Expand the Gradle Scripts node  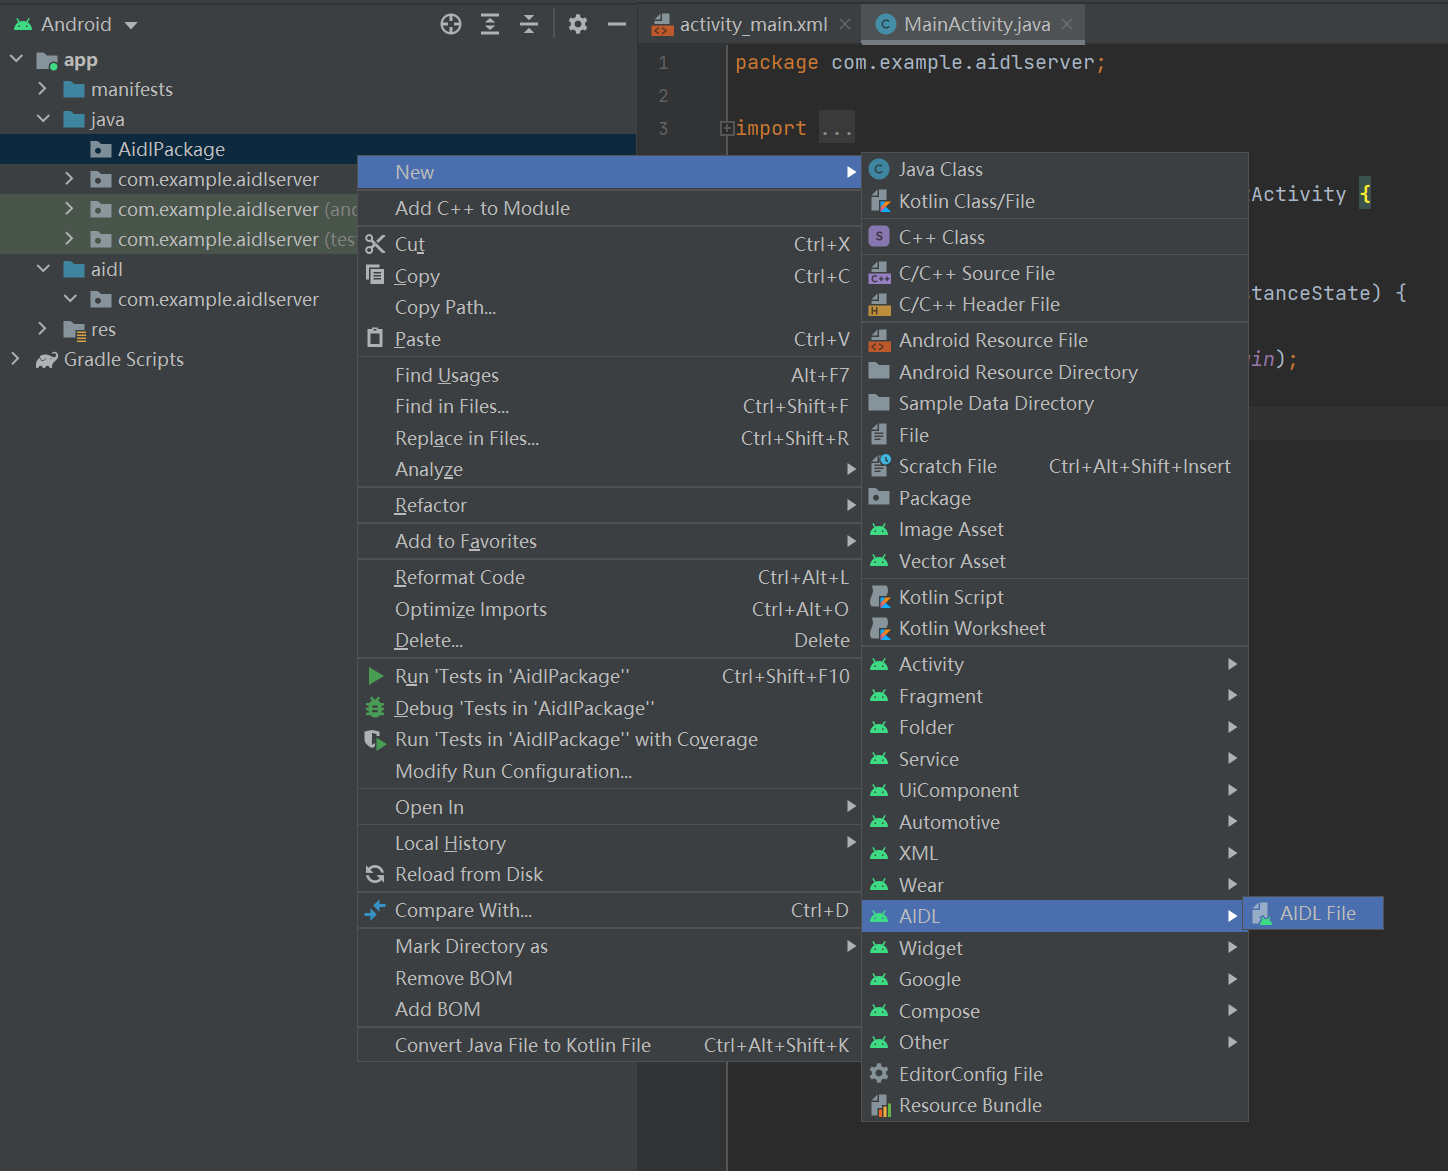pos(15,359)
